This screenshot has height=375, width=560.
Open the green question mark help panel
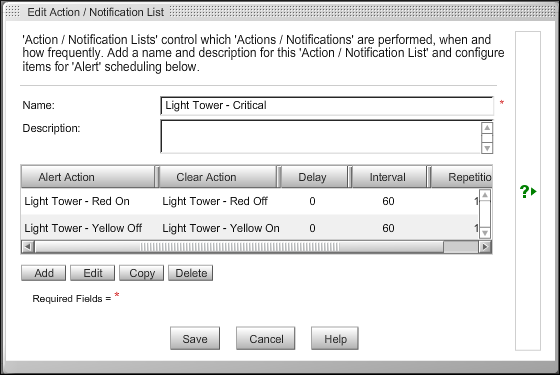point(528,191)
